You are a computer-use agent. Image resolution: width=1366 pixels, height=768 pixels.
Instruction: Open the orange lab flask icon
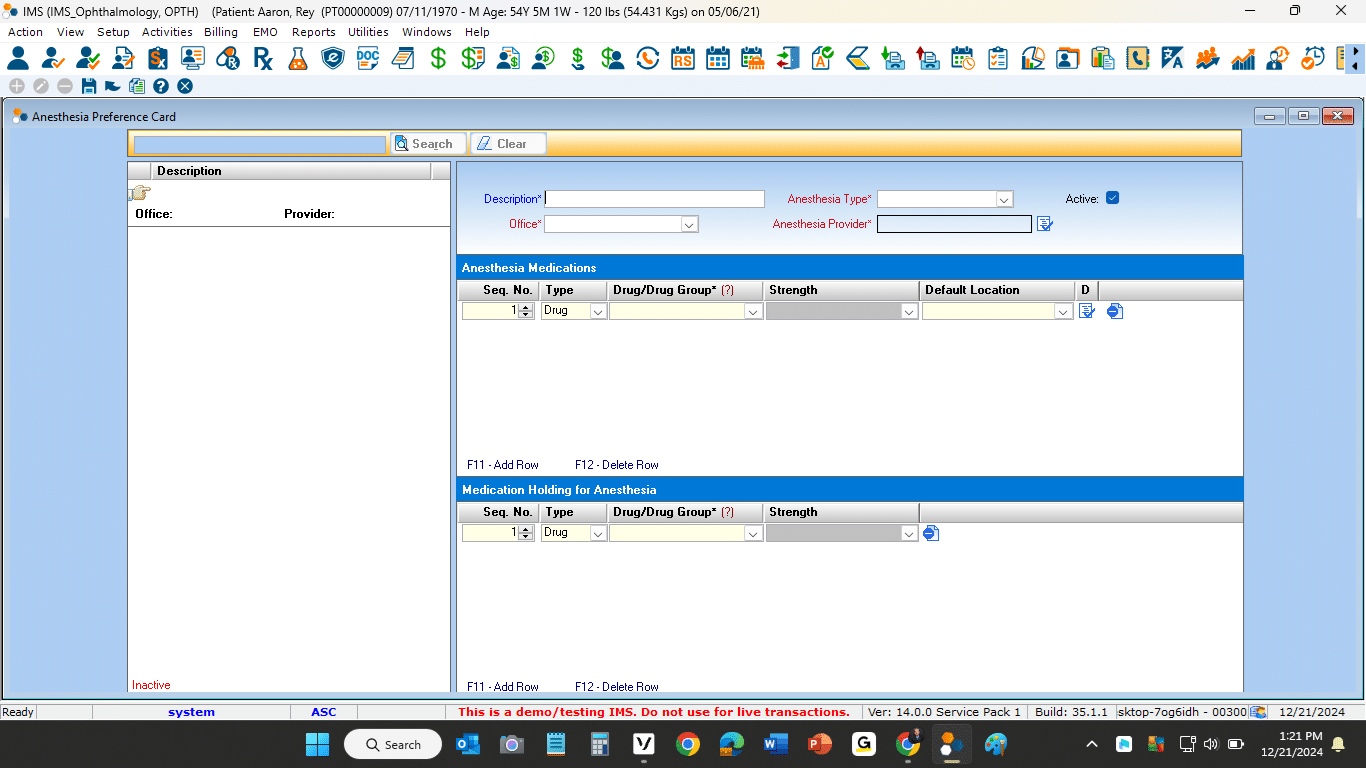[x=297, y=58]
